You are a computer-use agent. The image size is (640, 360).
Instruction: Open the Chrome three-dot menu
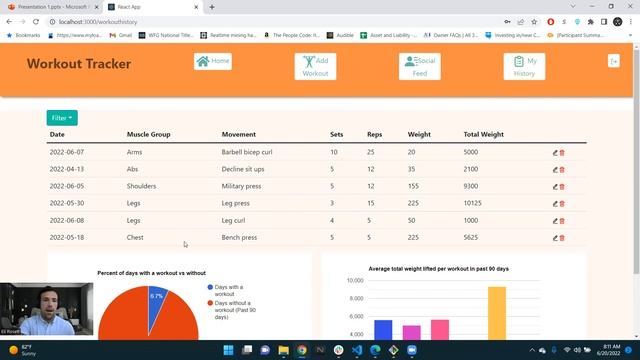(631, 22)
